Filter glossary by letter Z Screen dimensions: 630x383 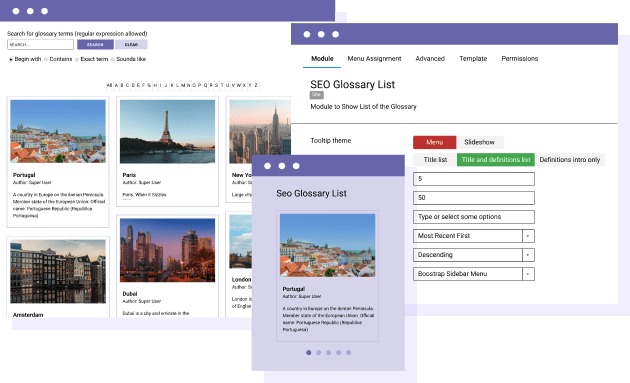point(256,85)
